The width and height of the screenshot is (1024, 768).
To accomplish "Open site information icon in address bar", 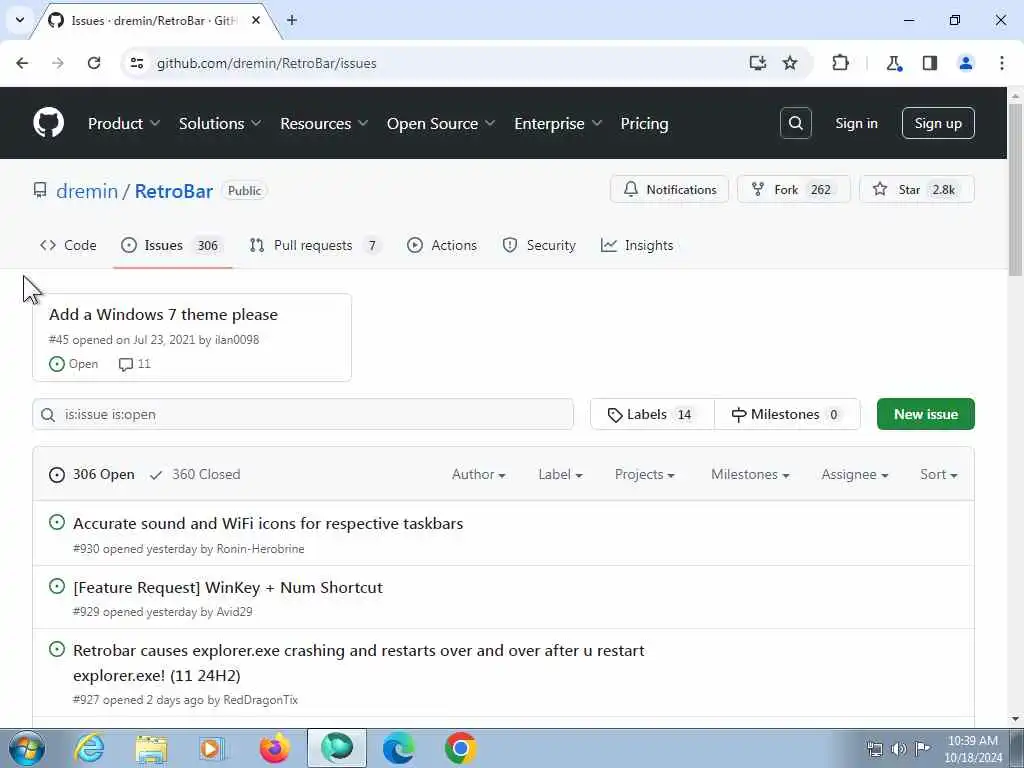I will coord(136,63).
